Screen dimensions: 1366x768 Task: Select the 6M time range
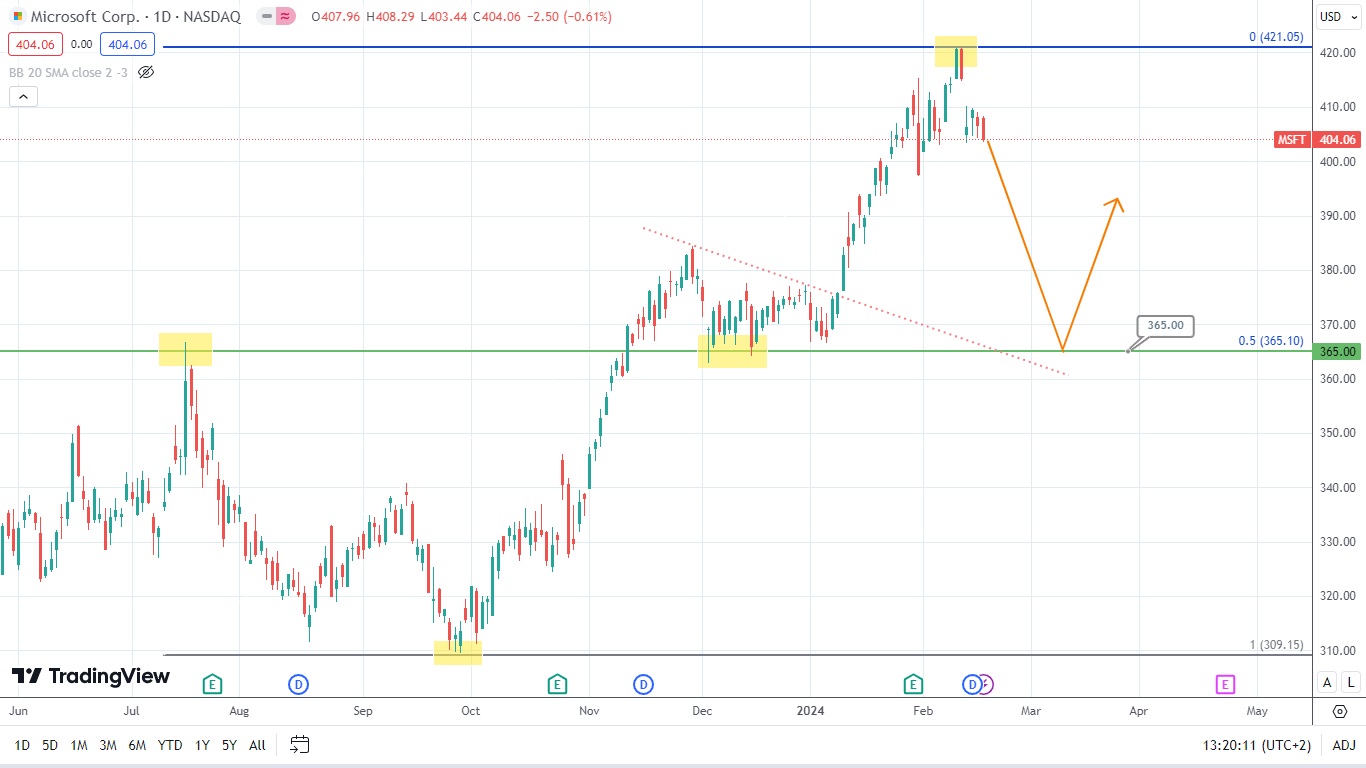(x=138, y=745)
